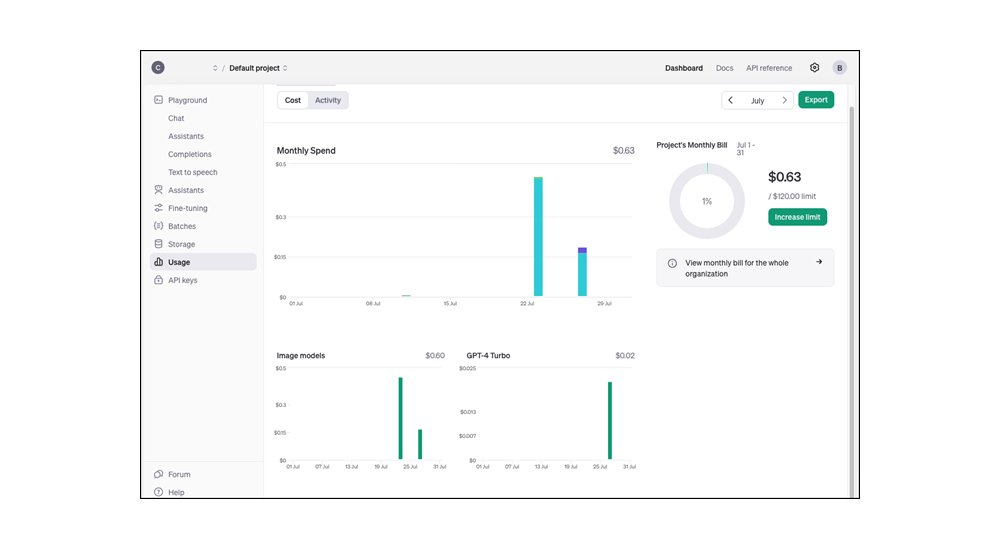Open the Docs tab in header
1000x550 pixels.
point(724,68)
